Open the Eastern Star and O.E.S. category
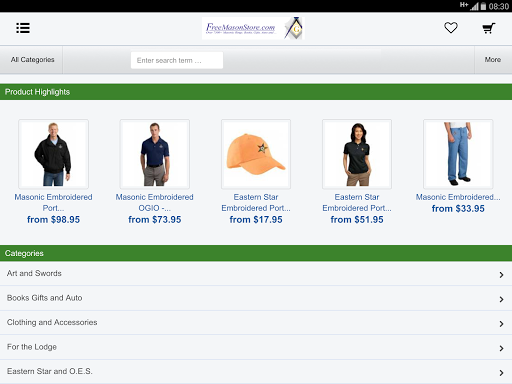 [256, 371]
